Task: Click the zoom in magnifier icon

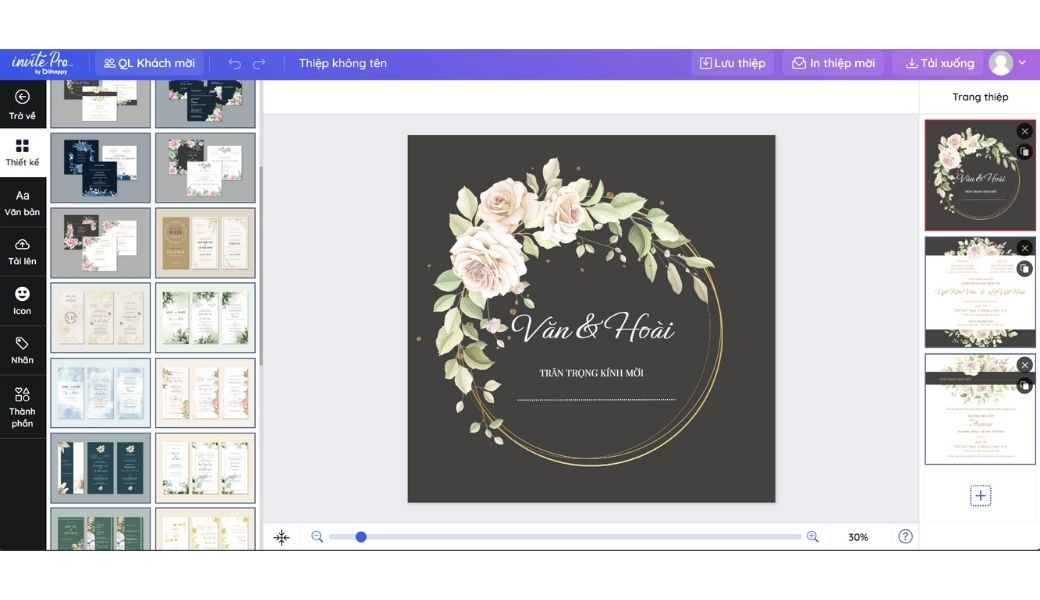Action: point(812,537)
